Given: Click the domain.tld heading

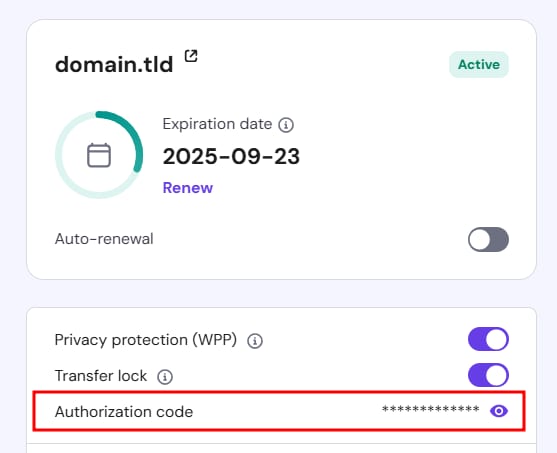Looking at the screenshot, I should 114,65.
